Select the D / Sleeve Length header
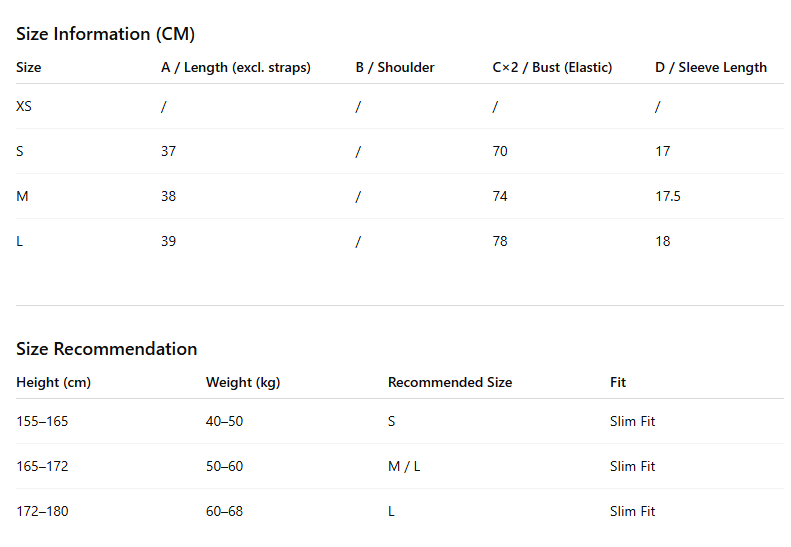This screenshot has height=547, width=791. (x=711, y=67)
